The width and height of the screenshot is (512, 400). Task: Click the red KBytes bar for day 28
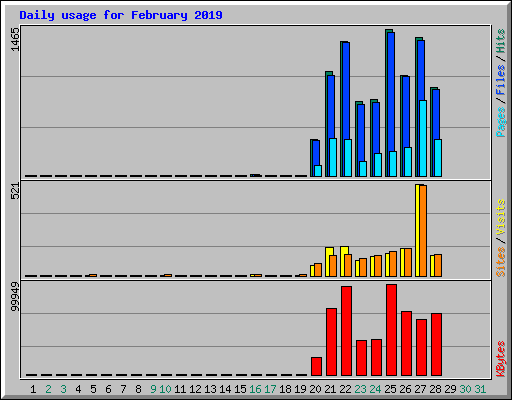(x=436, y=344)
